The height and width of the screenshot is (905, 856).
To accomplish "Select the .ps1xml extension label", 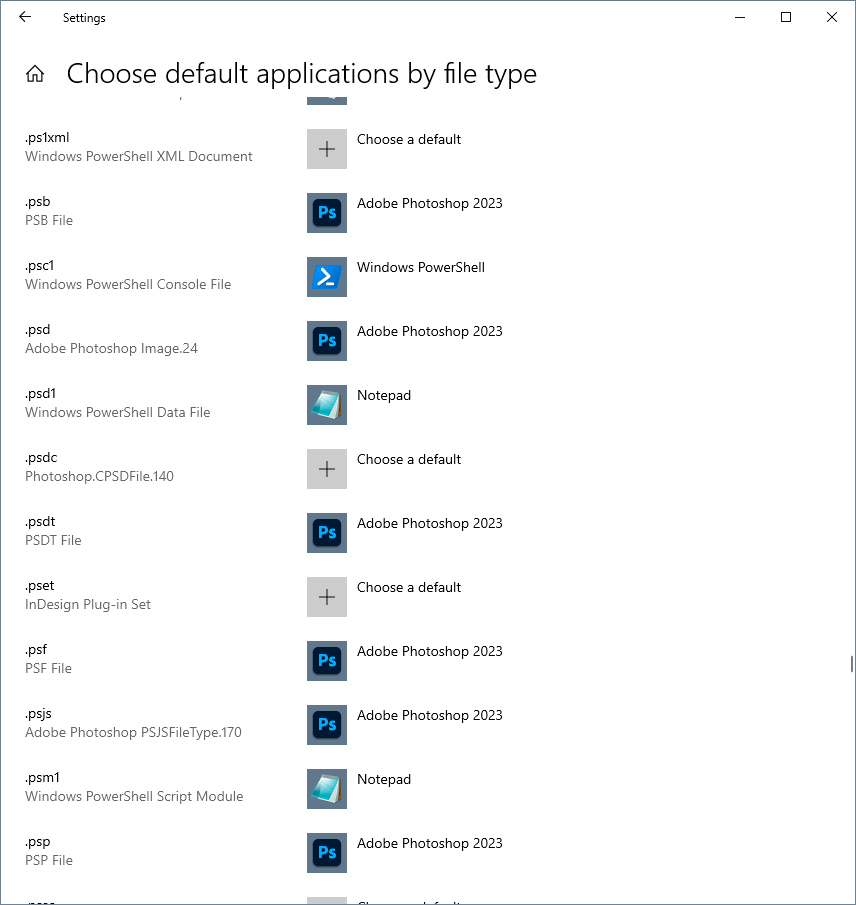I will point(47,138).
